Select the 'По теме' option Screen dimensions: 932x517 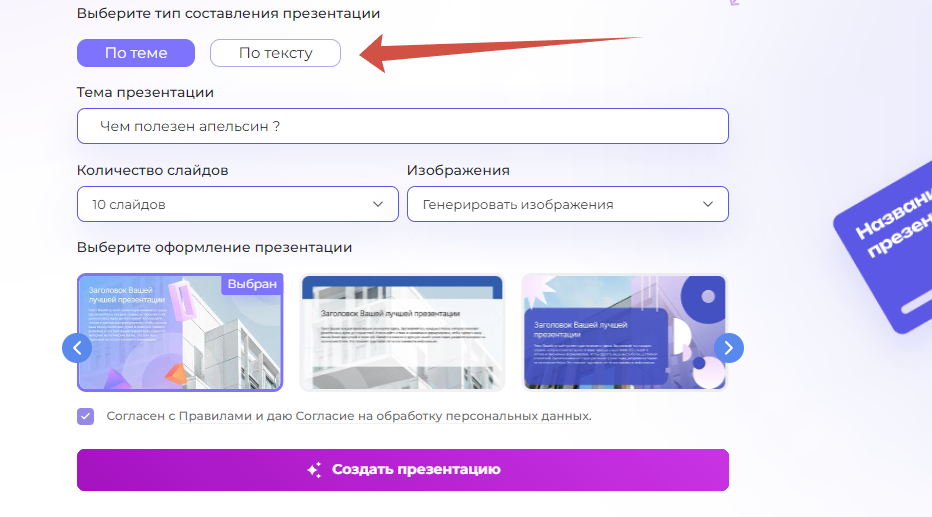(x=136, y=53)
